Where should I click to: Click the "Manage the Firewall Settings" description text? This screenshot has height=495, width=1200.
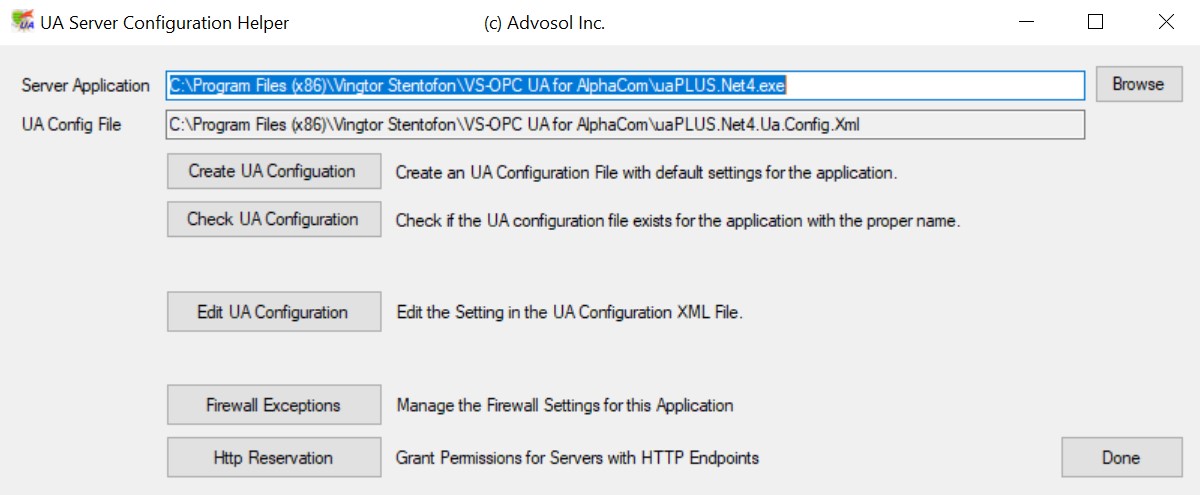point(565,405)
